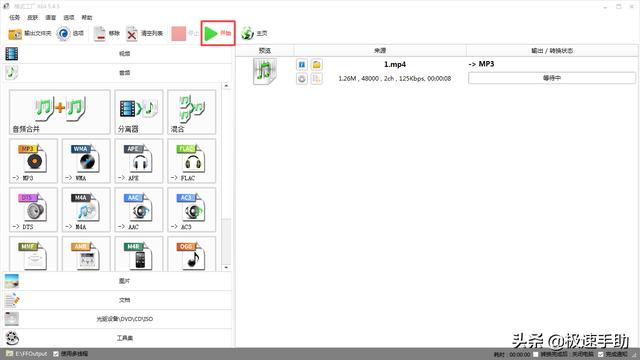
Task: Expand the 文档 document category
Action: (118, 300)
